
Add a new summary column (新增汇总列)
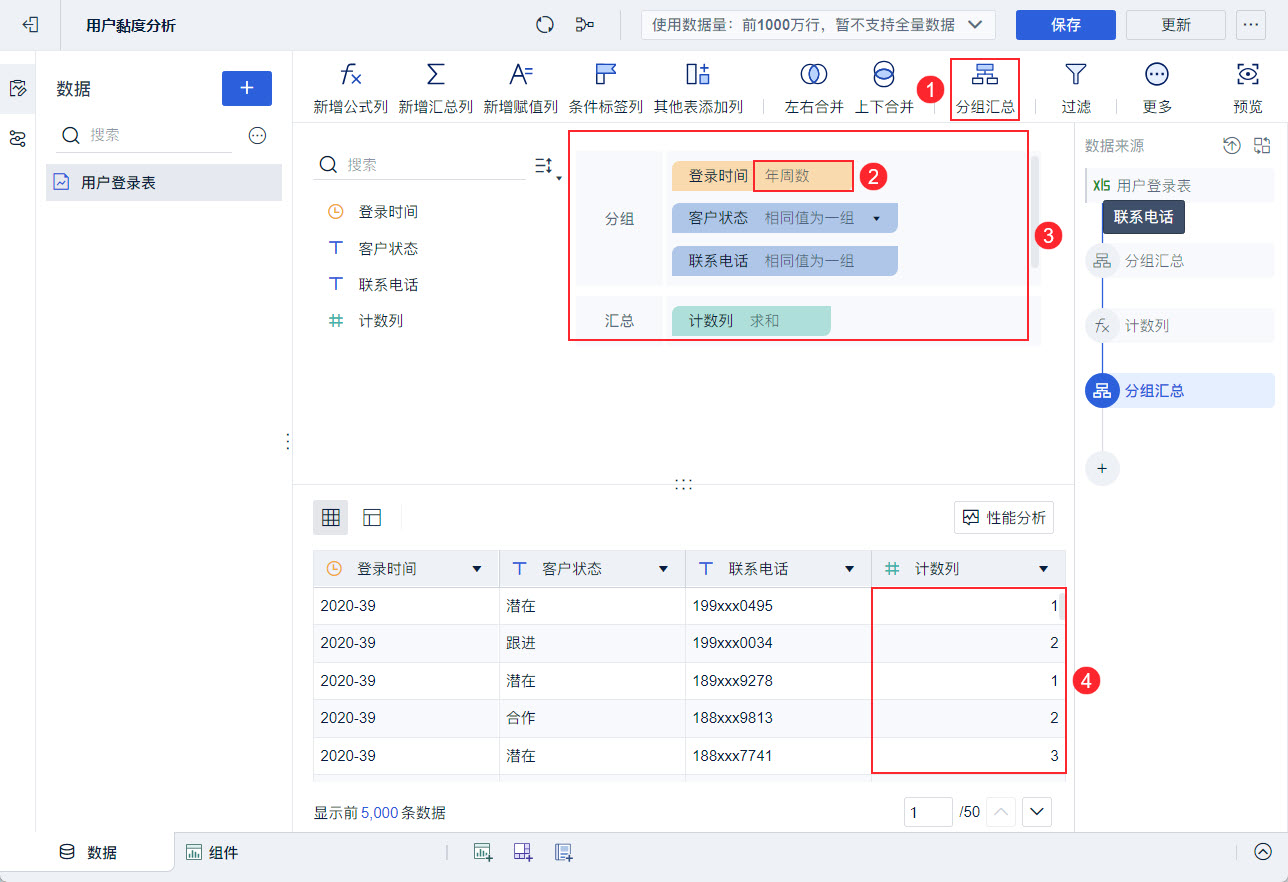tap(435, 88)
